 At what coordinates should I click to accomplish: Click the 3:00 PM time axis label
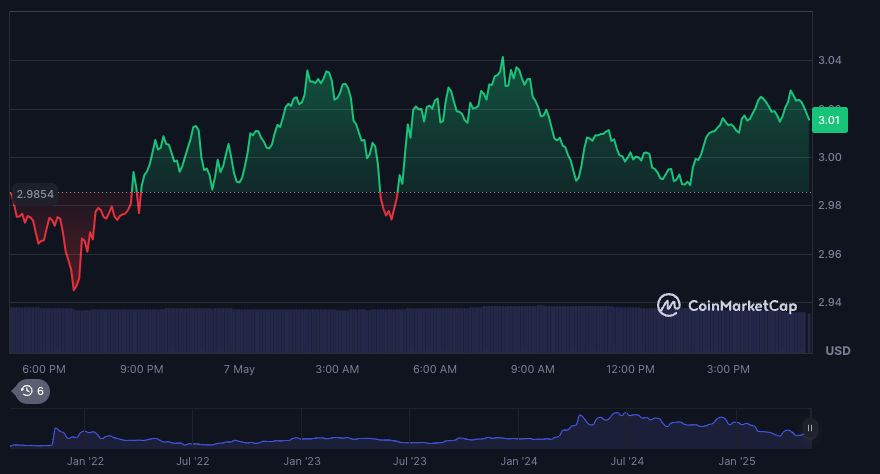point(728,369)
